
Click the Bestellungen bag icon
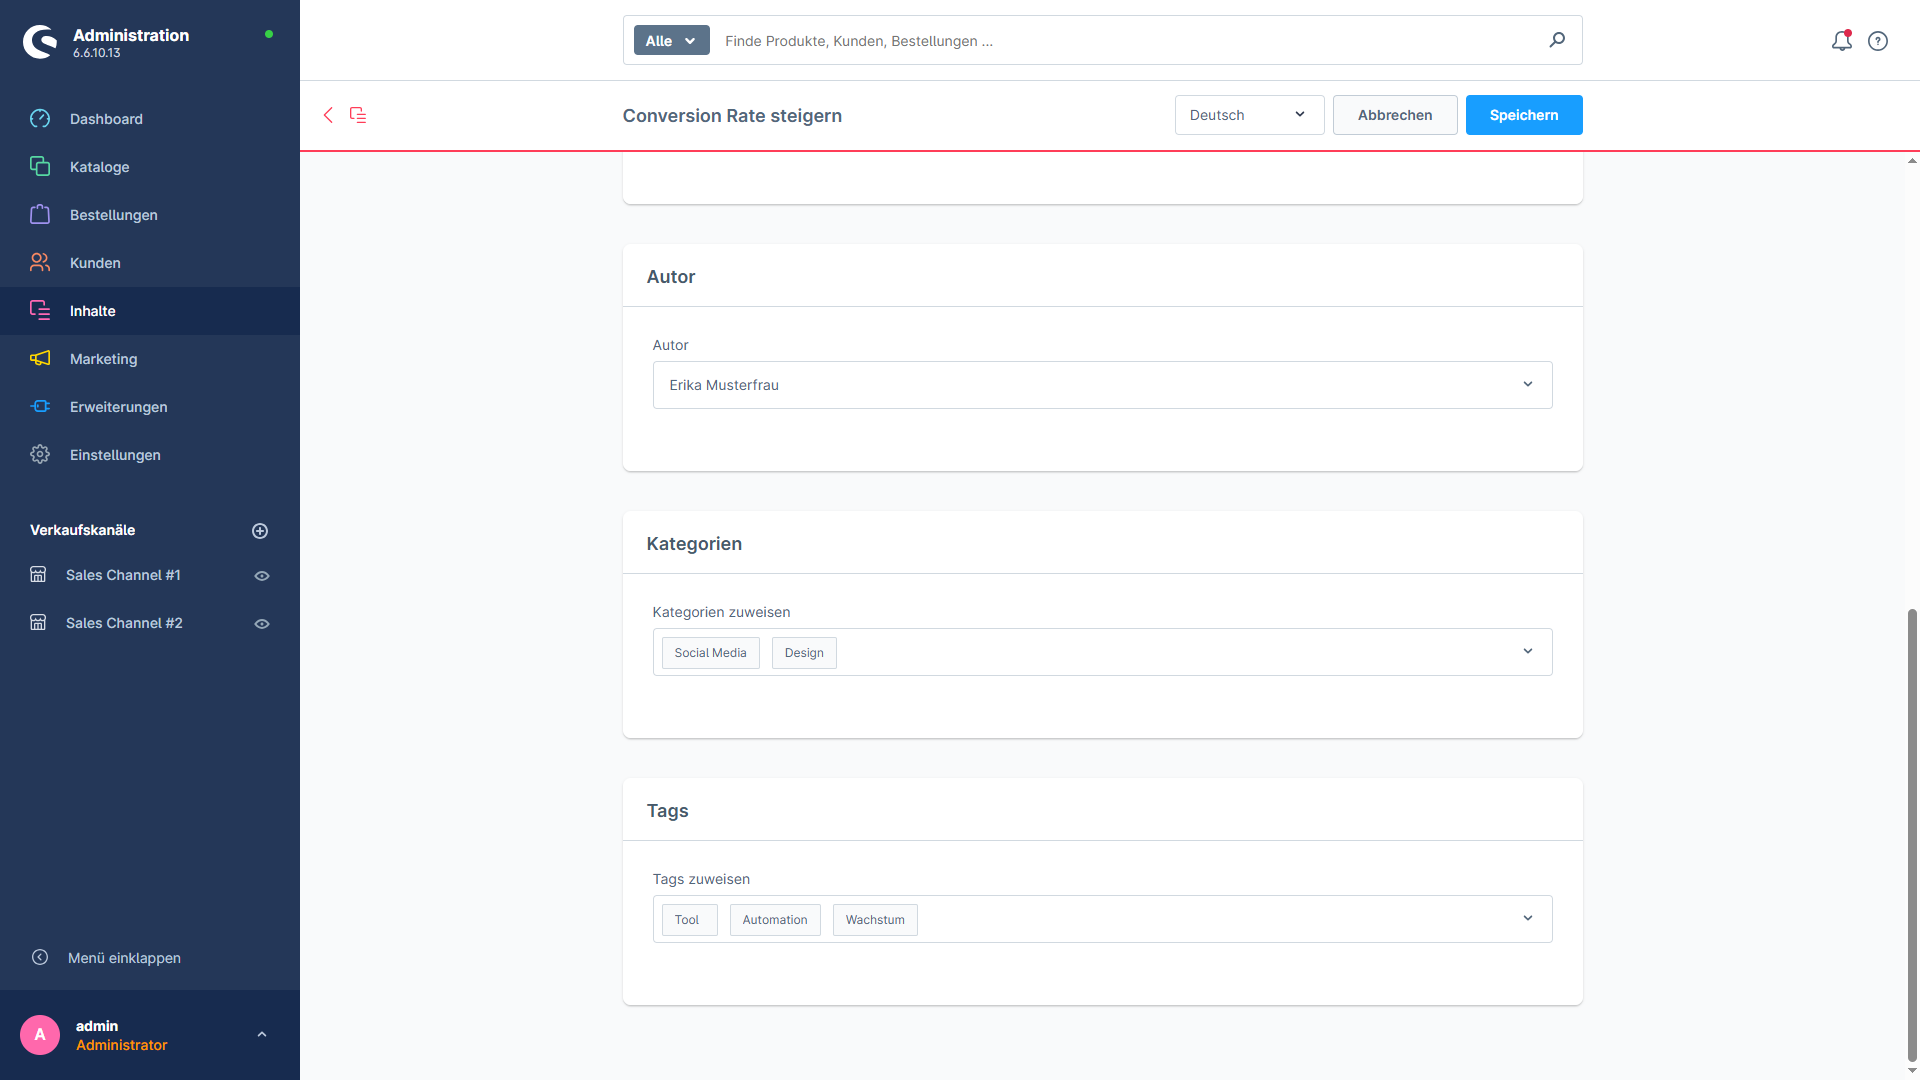click(x=40, y=215)
